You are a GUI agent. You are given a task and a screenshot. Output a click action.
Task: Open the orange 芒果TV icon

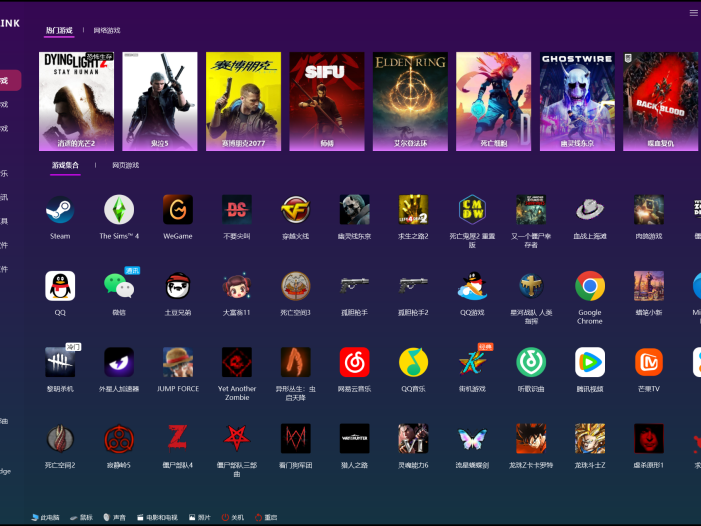[649, 362]
